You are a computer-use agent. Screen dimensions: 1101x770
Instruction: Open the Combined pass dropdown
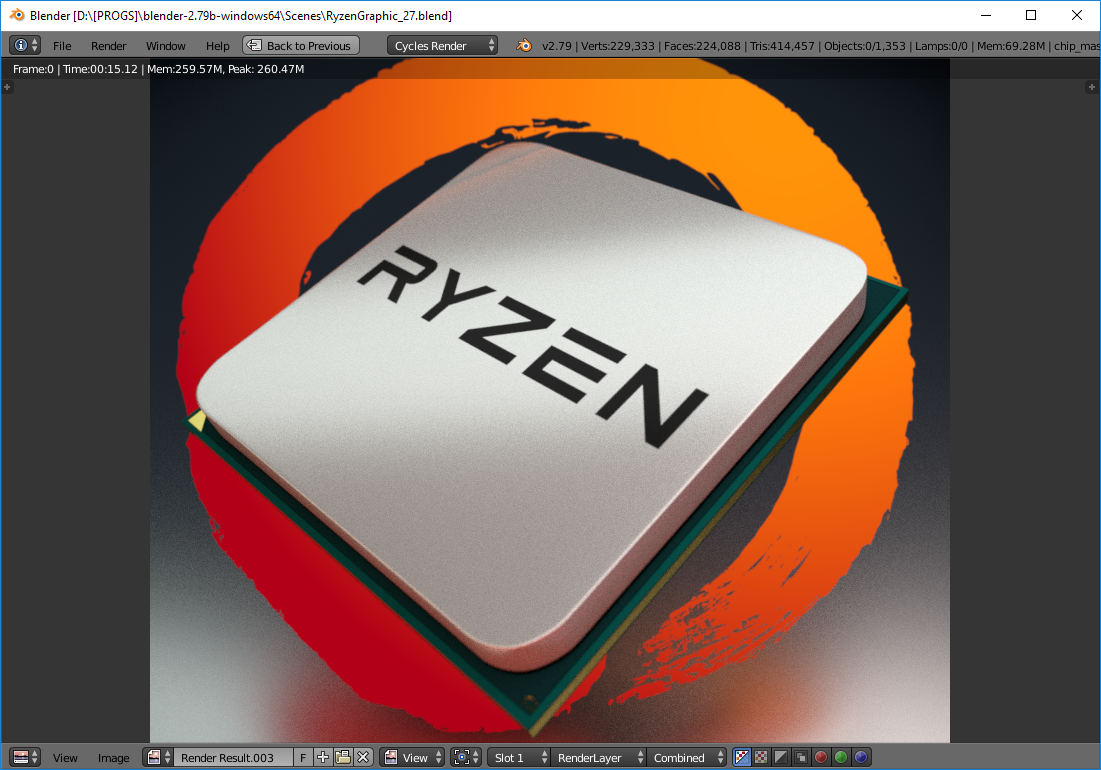pyautogui.click(x=686, y=757)
